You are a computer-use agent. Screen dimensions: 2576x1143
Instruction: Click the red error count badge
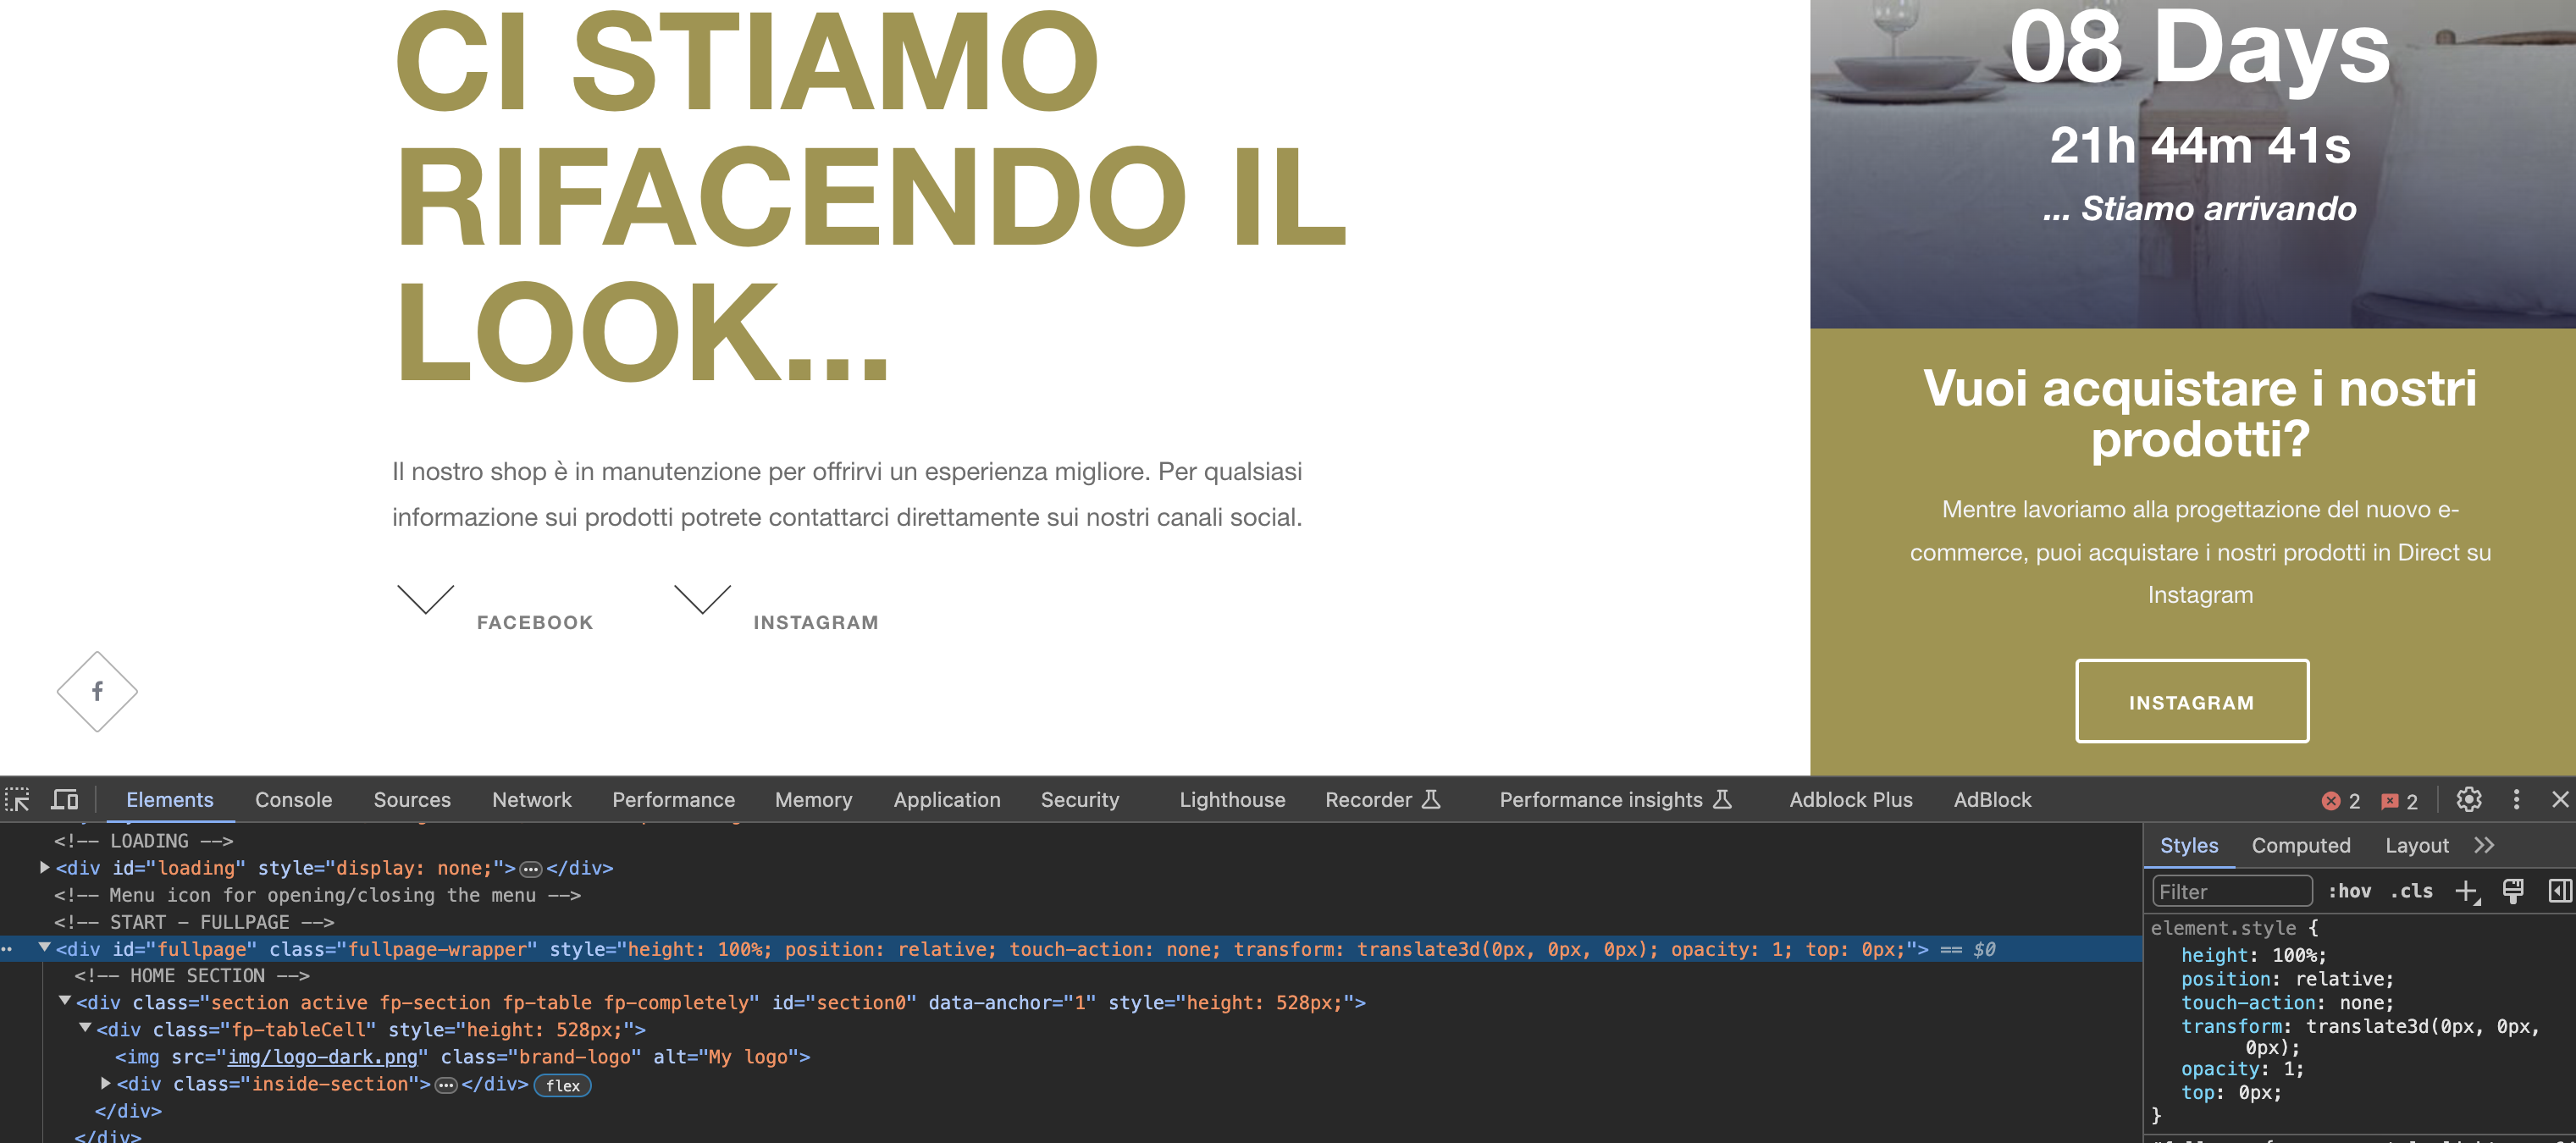click(2340, 801)
